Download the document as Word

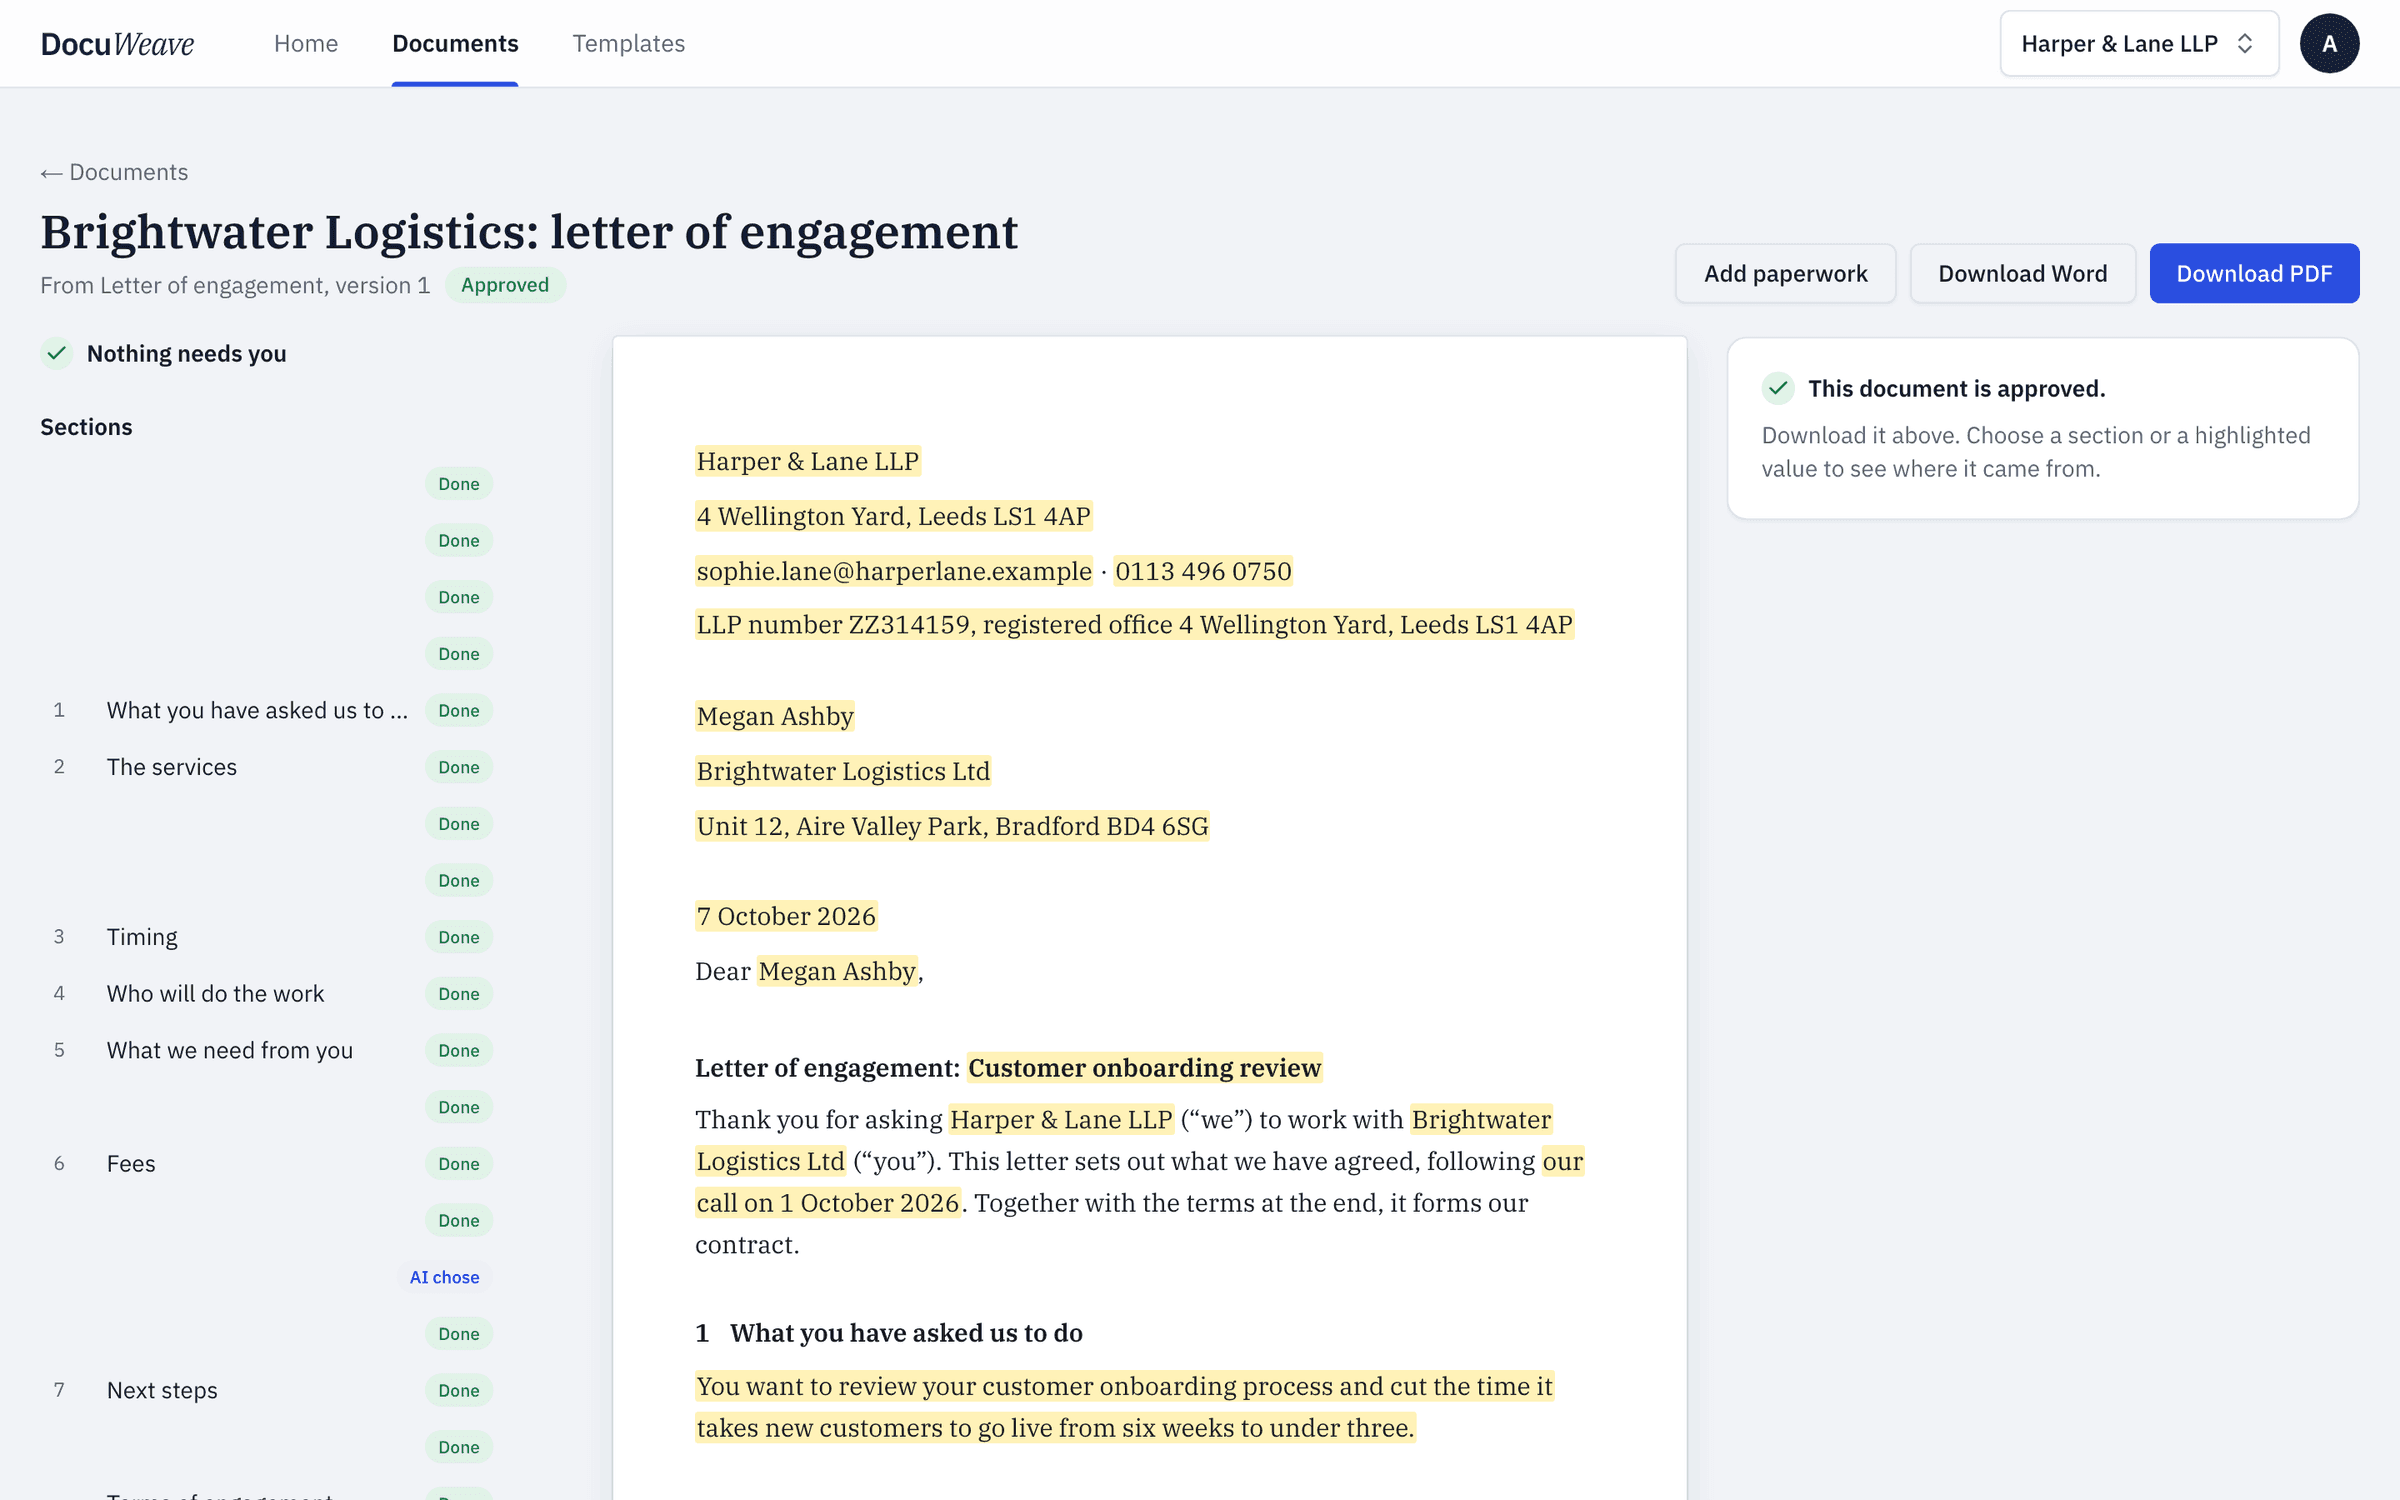(2022, 273)
